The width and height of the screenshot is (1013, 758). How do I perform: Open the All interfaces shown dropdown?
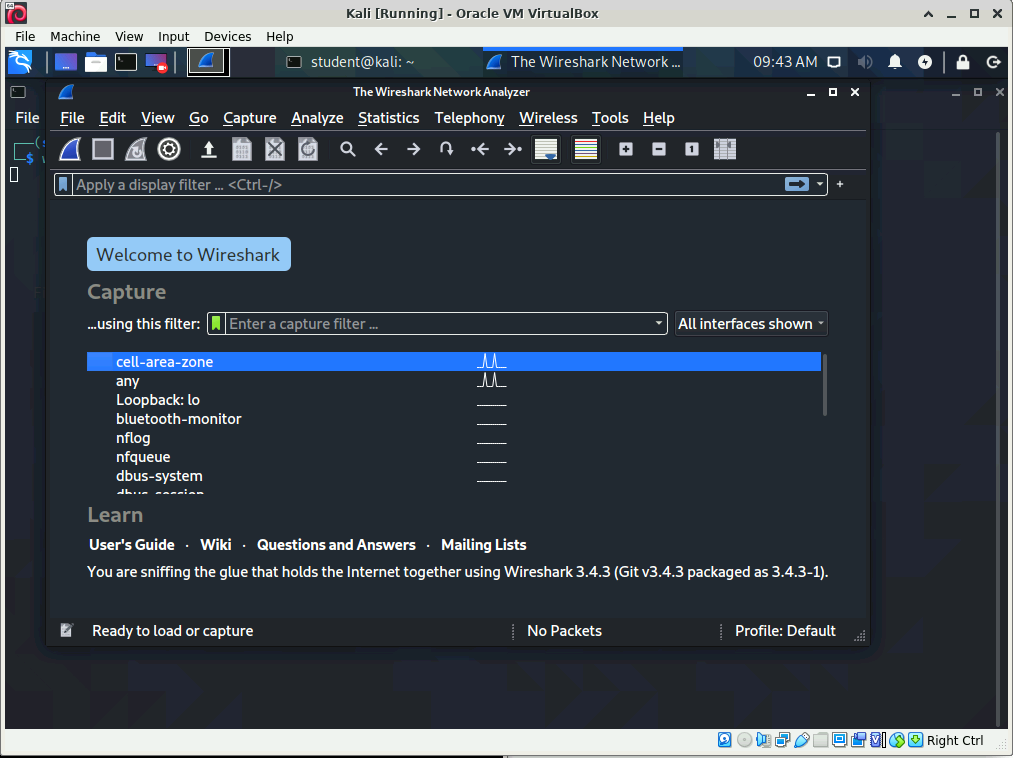click(x=751, y=324)
